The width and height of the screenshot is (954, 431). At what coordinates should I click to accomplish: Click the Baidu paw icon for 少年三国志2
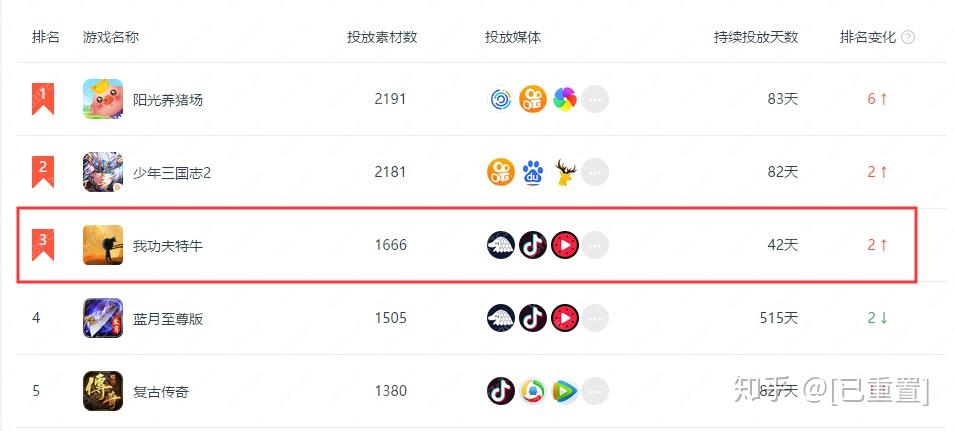pos(533,172)
